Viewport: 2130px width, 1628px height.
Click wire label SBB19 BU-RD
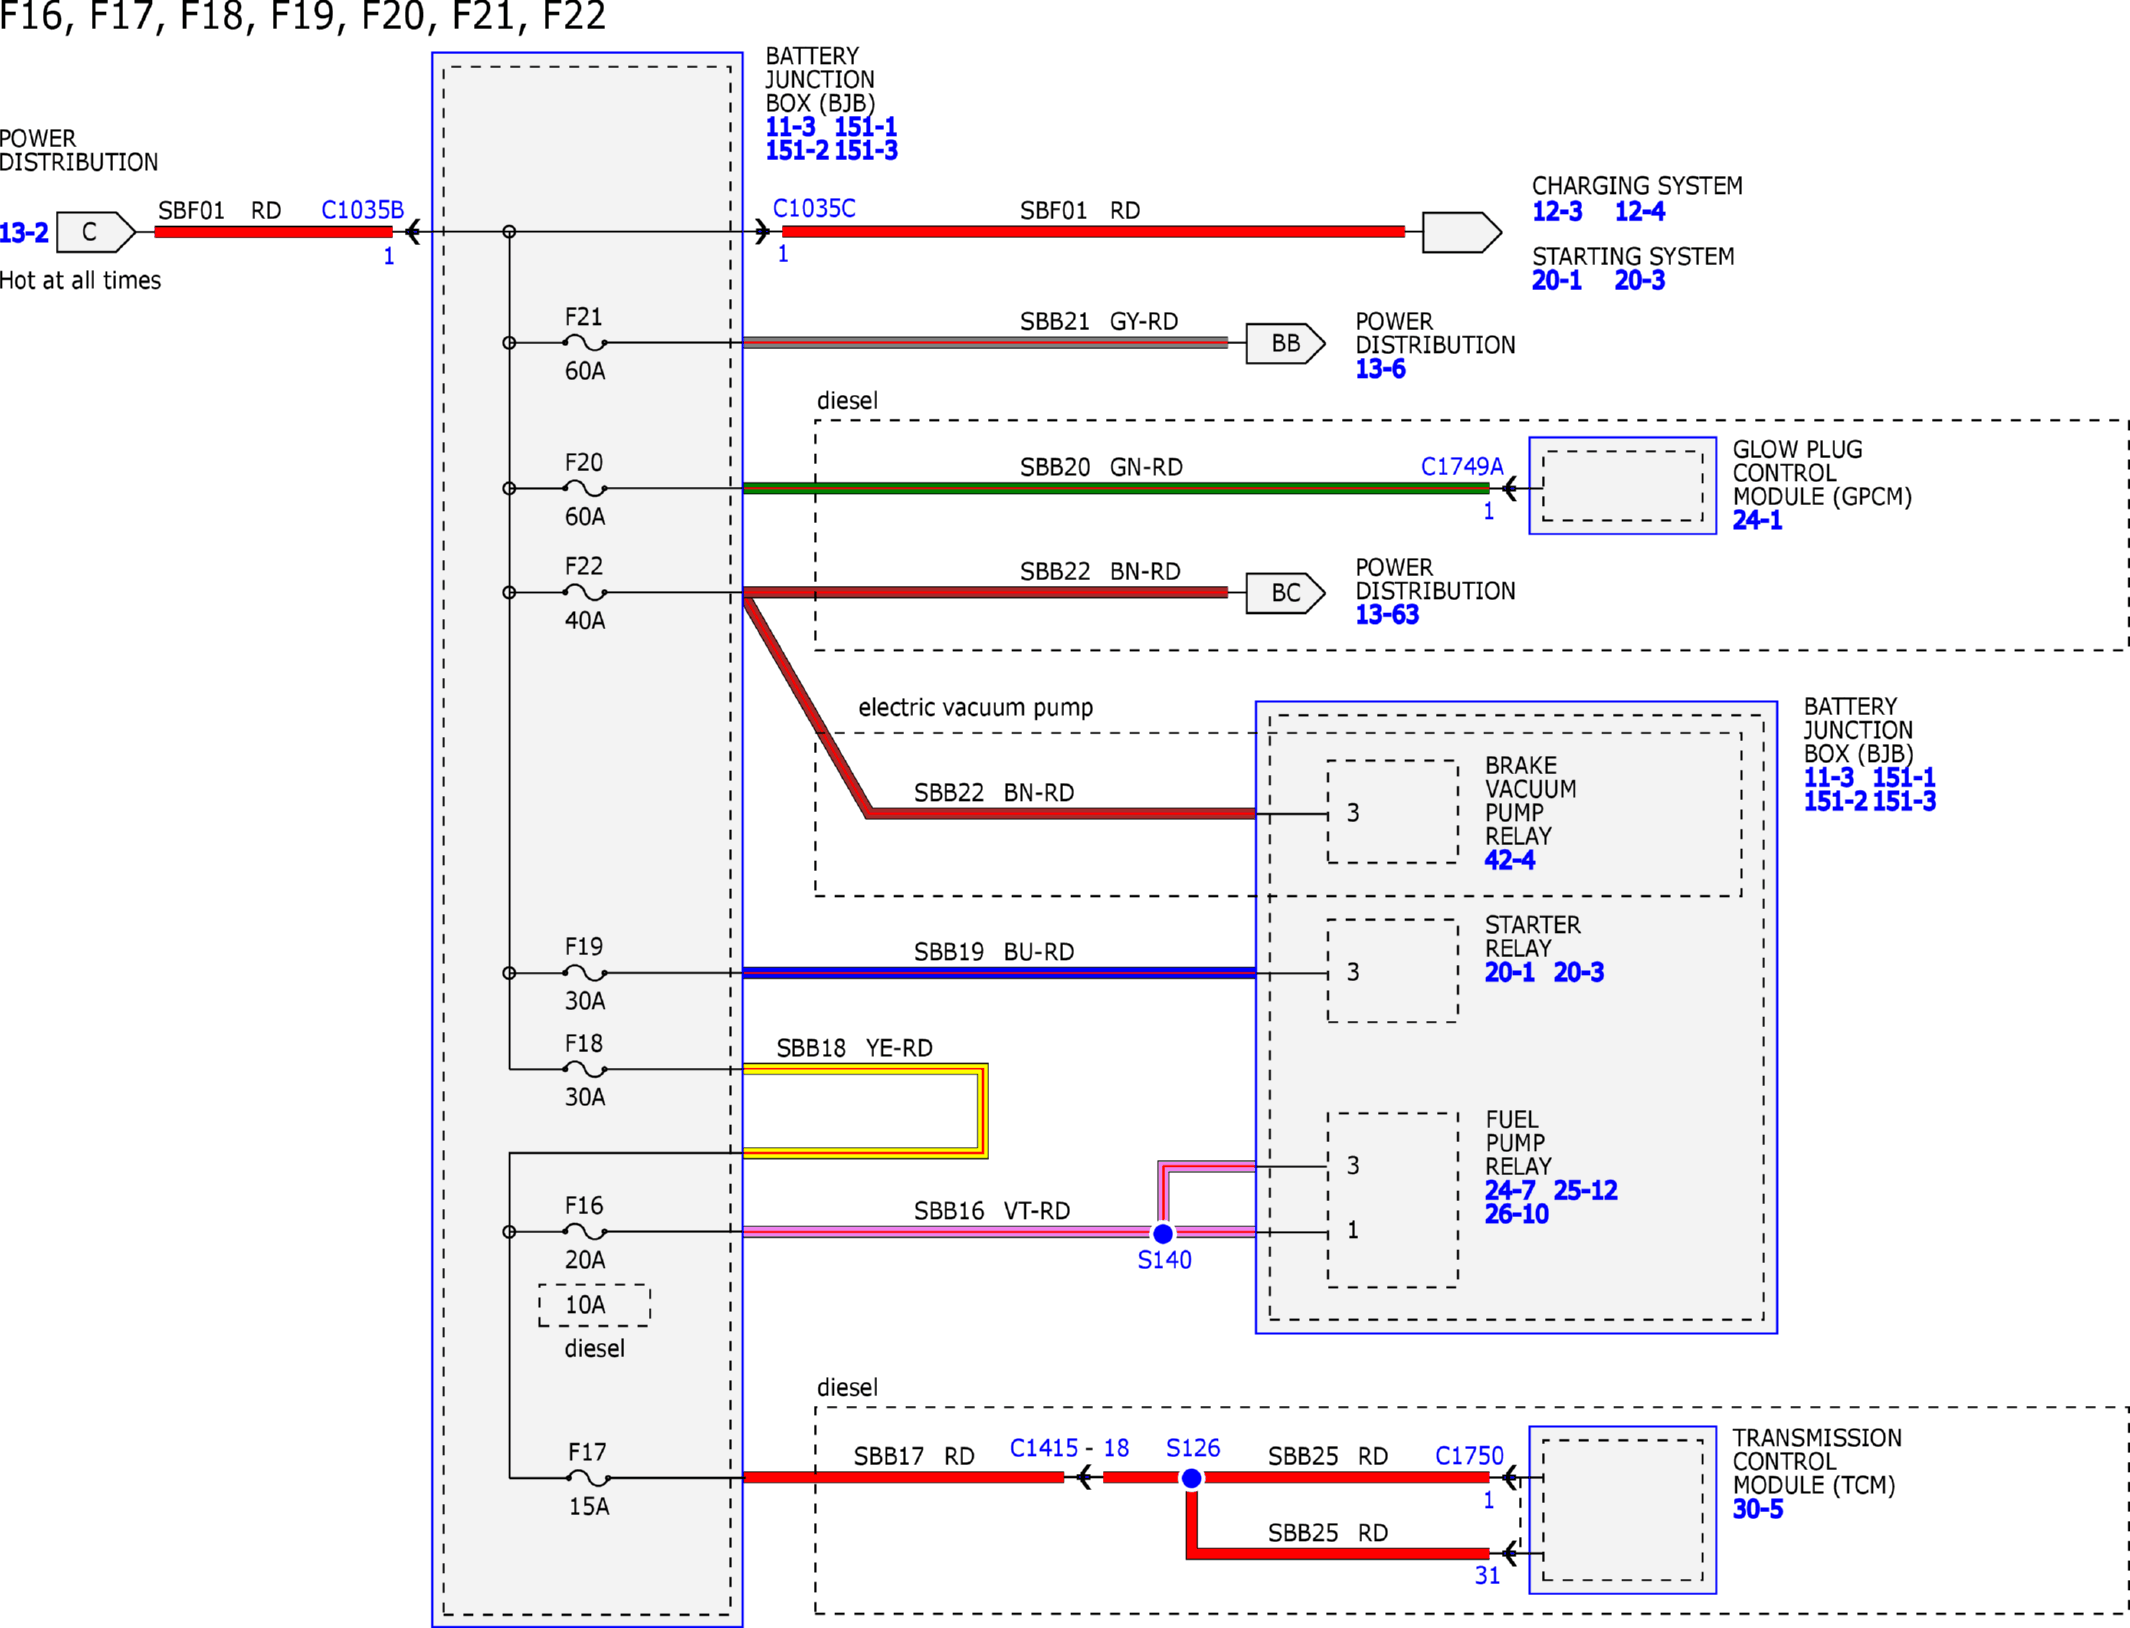pos(994,952)
